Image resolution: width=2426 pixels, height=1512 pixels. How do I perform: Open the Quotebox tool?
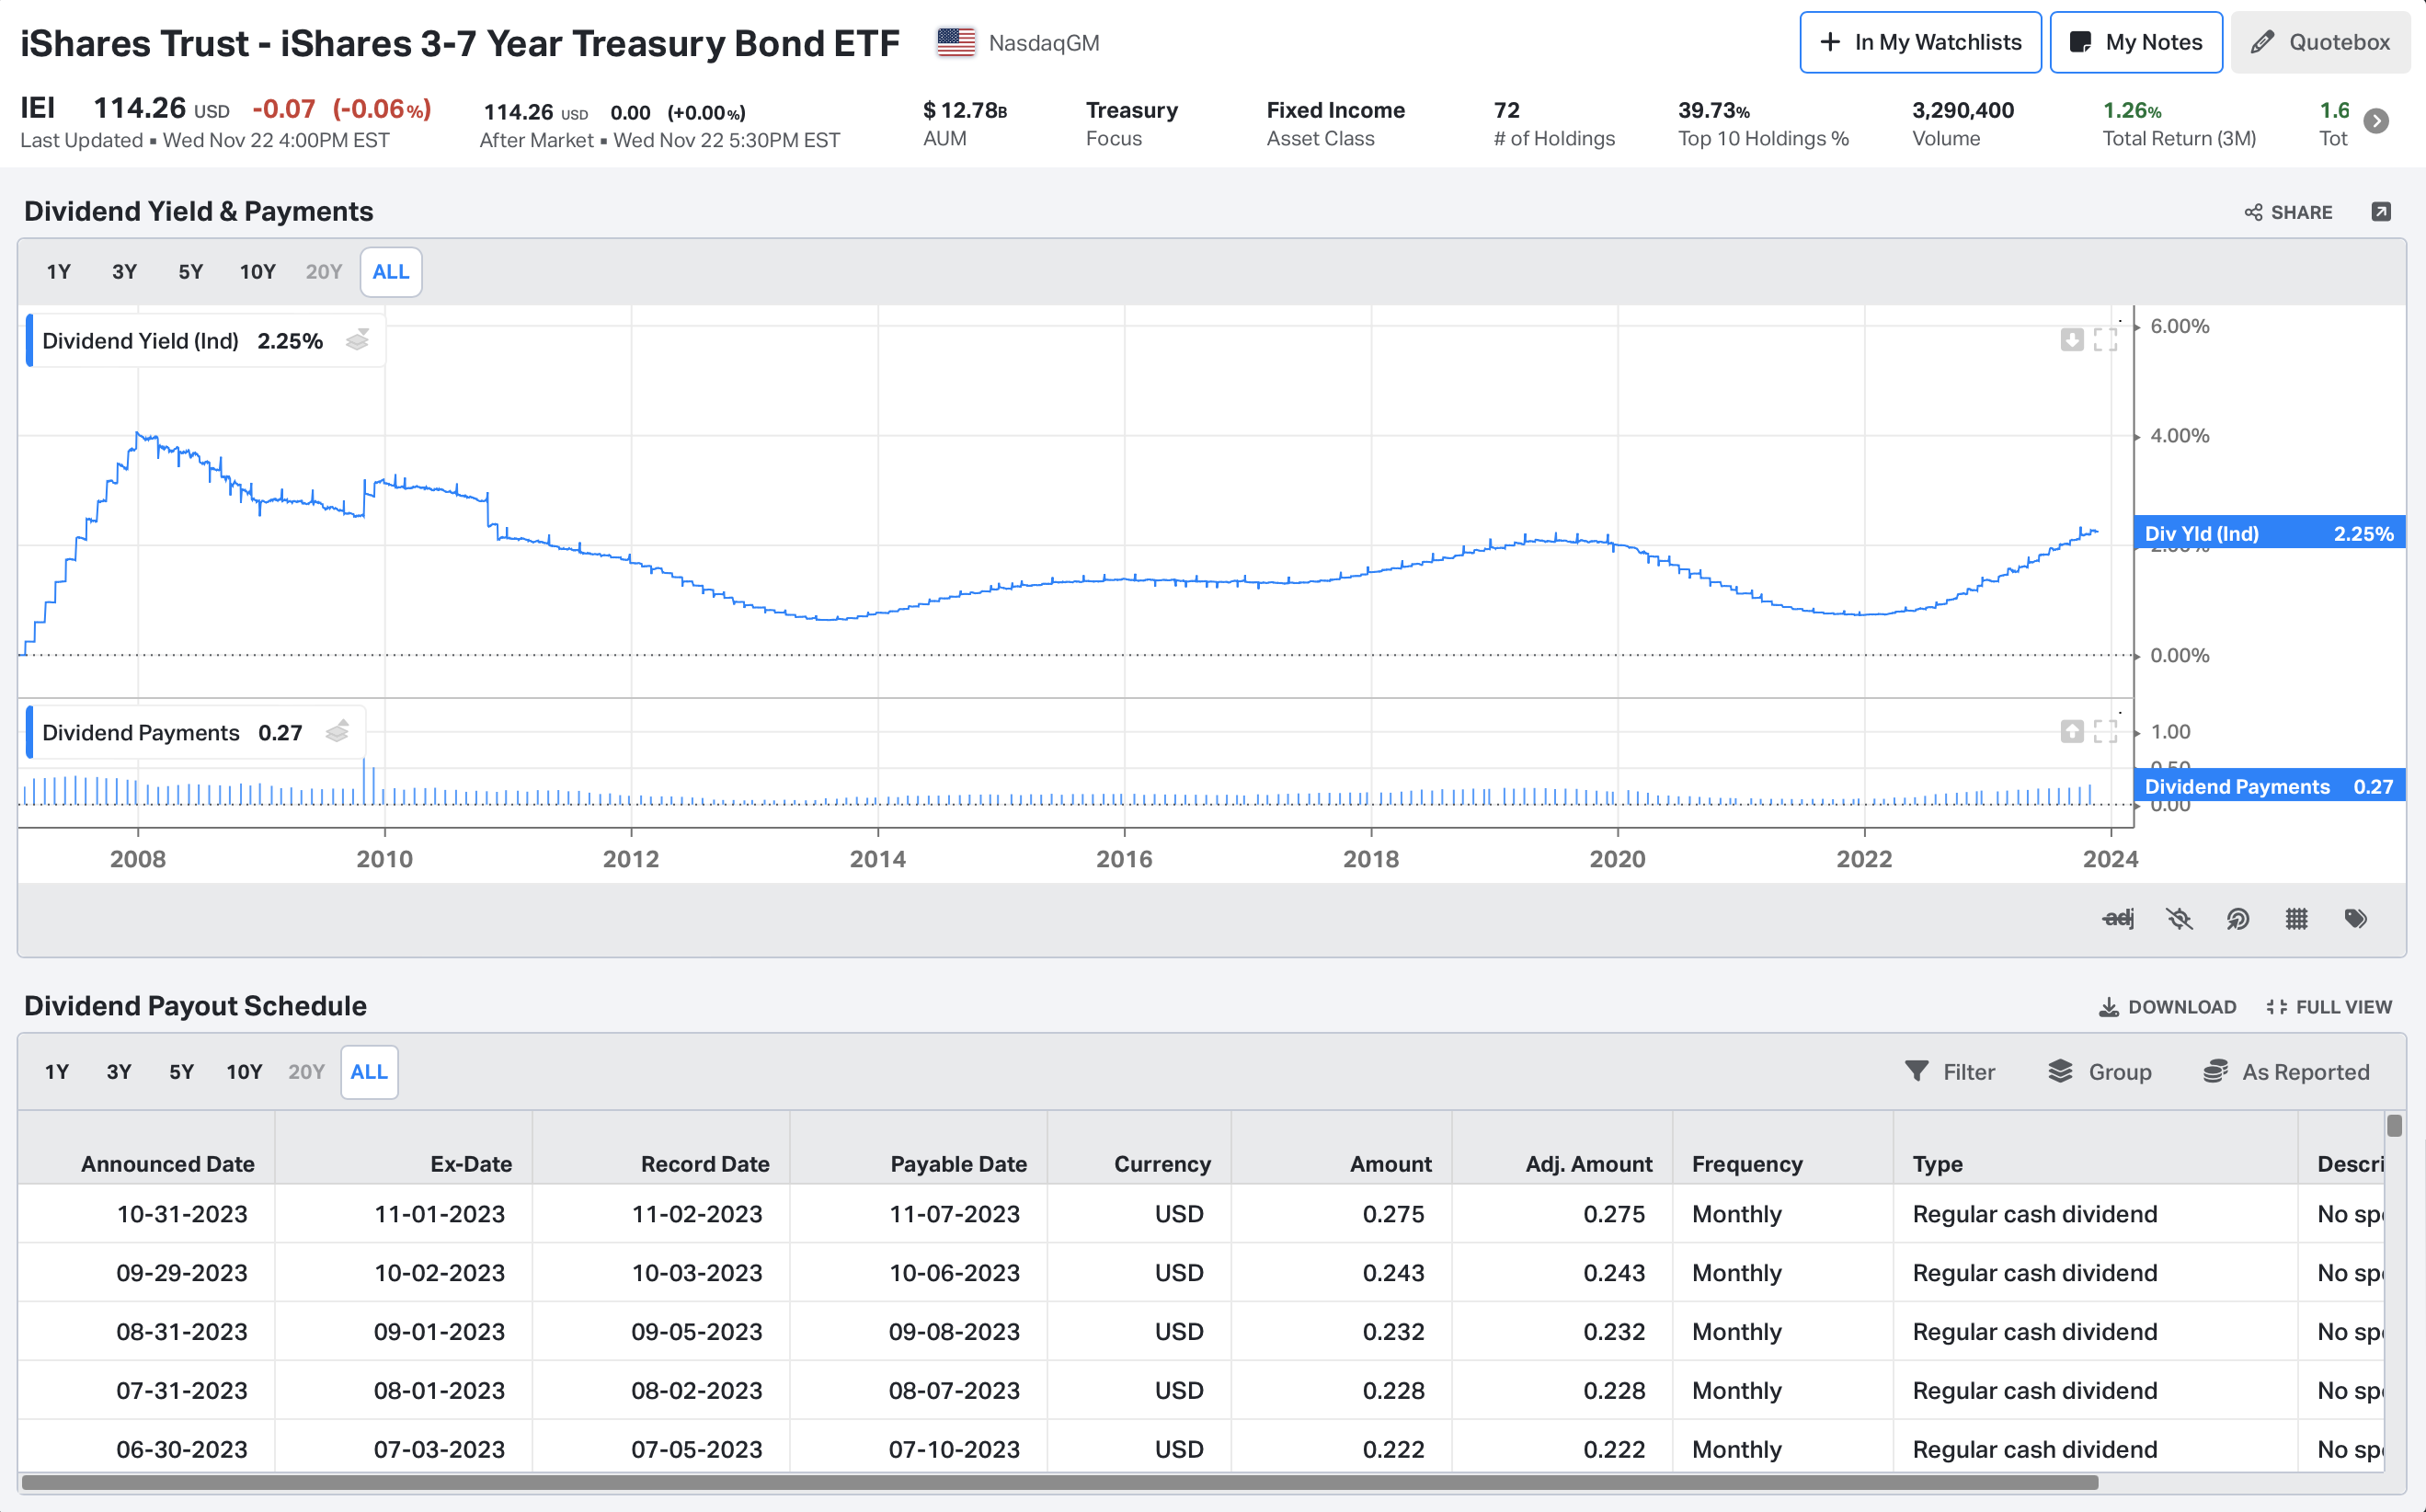(x=2319, y=42)
